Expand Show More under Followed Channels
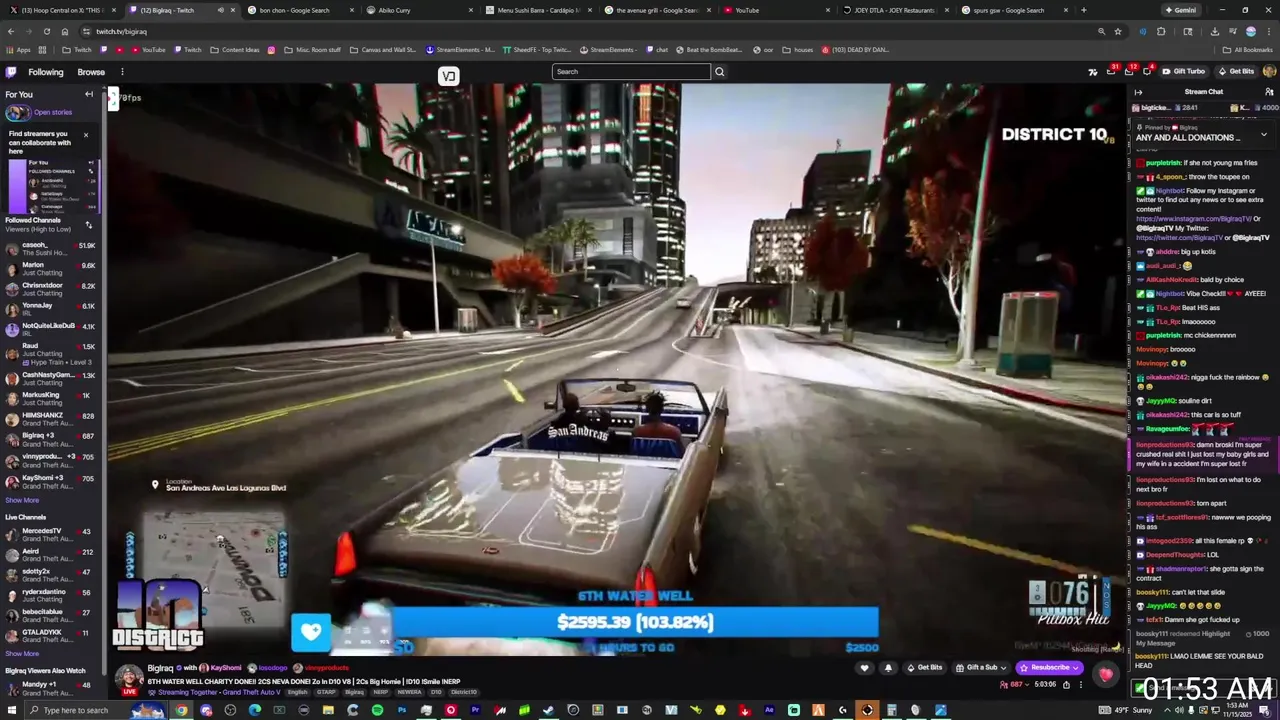The height and width of the screenshot is (720, 1280). [22, 500]
